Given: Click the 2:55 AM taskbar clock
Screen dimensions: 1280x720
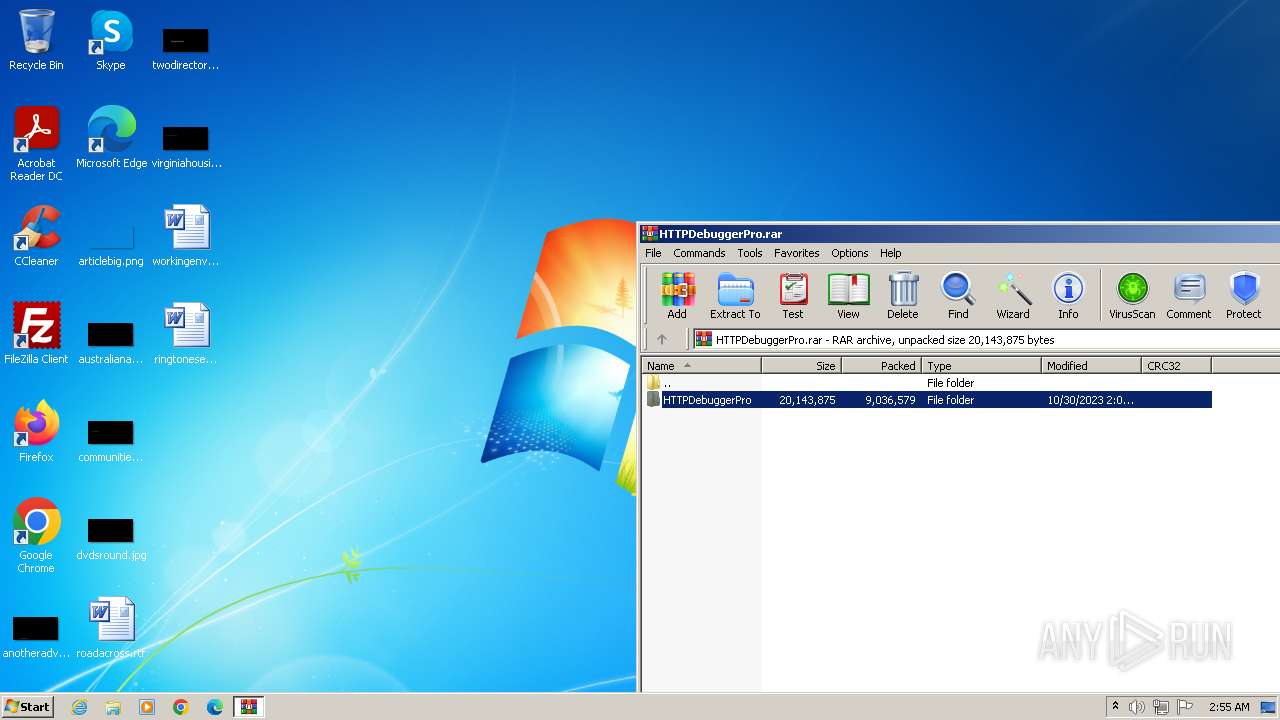Looking at the screenshot, I should [1229, 707].
